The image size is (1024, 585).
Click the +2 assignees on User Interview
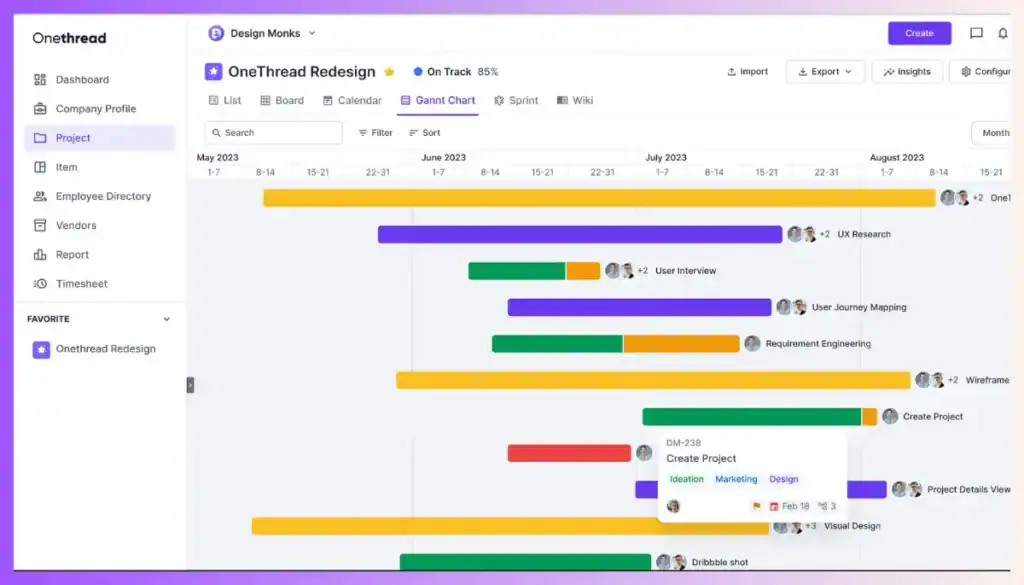pyautogui.click(x=643, y=271)
